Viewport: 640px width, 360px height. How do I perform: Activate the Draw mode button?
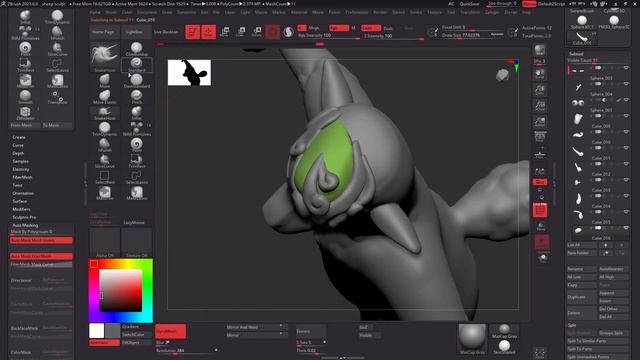click(209, 31)
